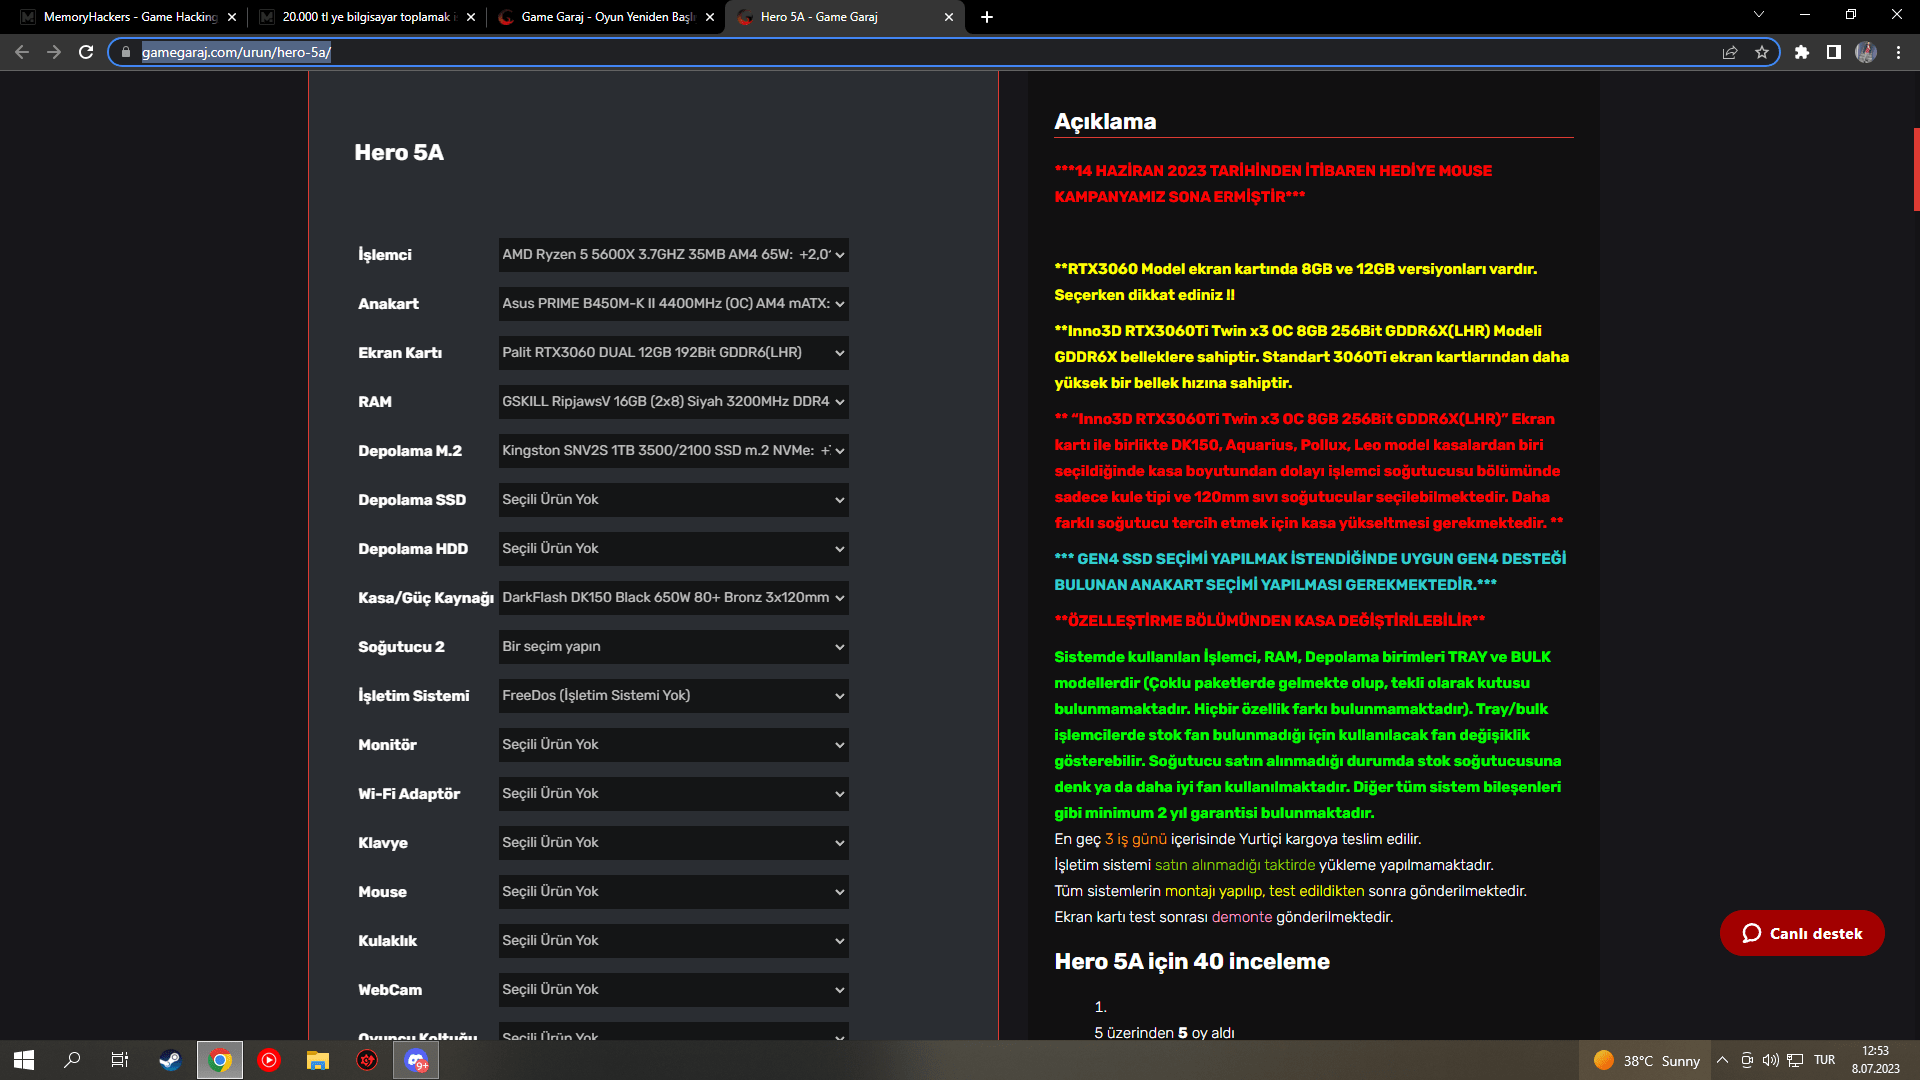Share this page from the address bar
The width and height of the screenshot is (1920, 1080).
click(1730, 52)
